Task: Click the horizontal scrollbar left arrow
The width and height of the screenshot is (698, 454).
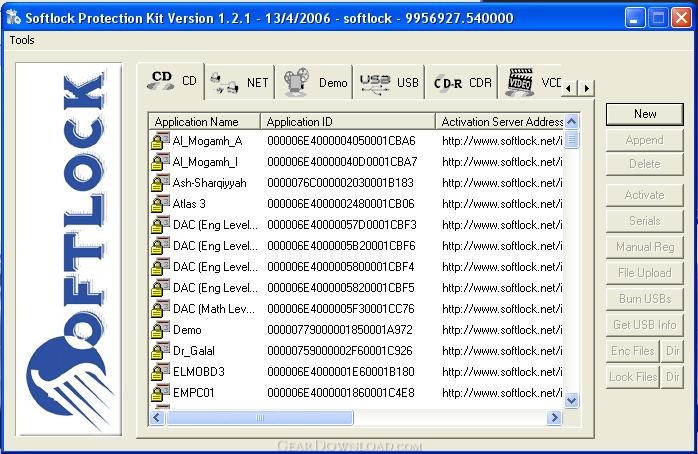Action: tap(157, 418)
